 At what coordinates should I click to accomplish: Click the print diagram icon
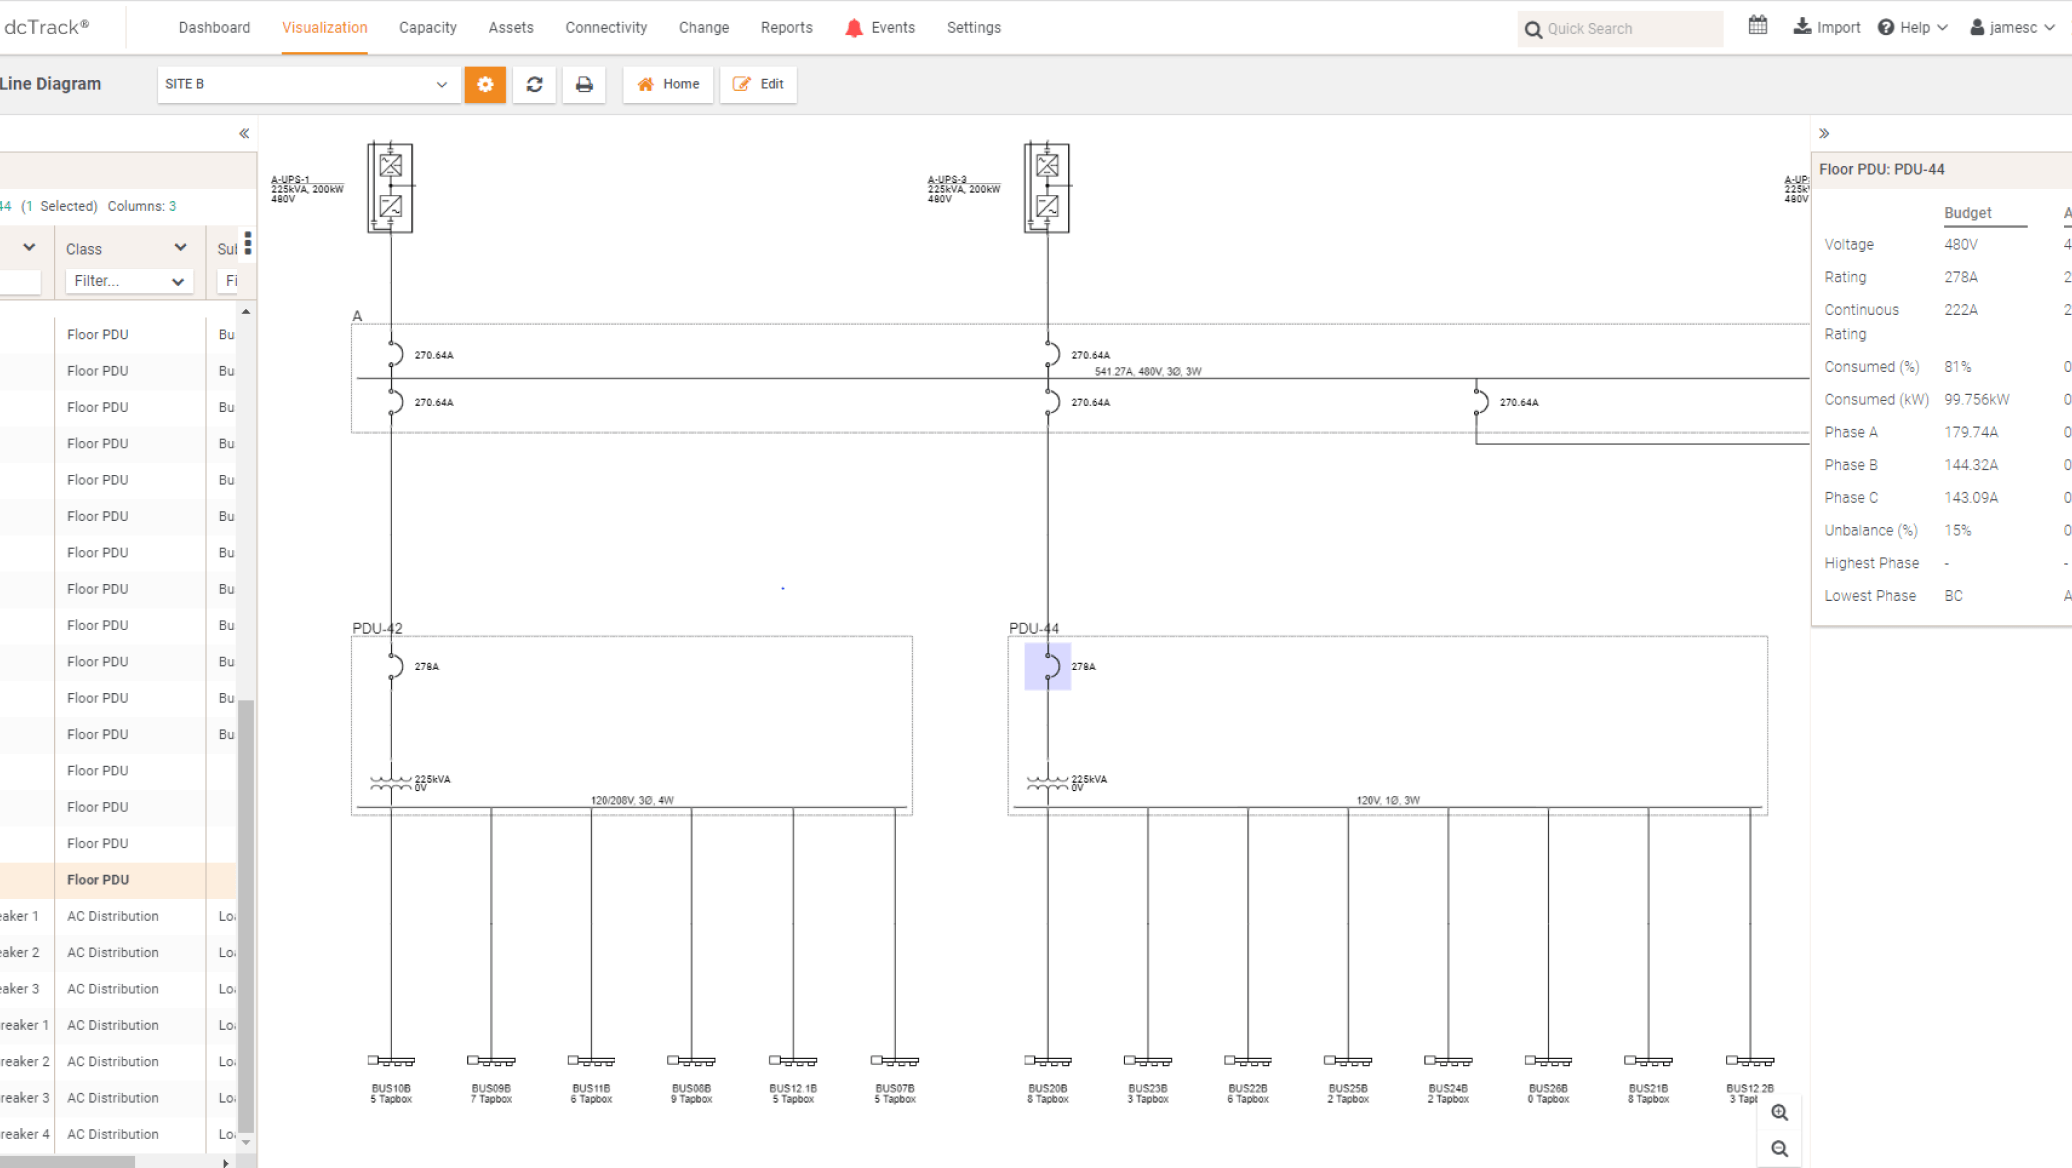583,84
